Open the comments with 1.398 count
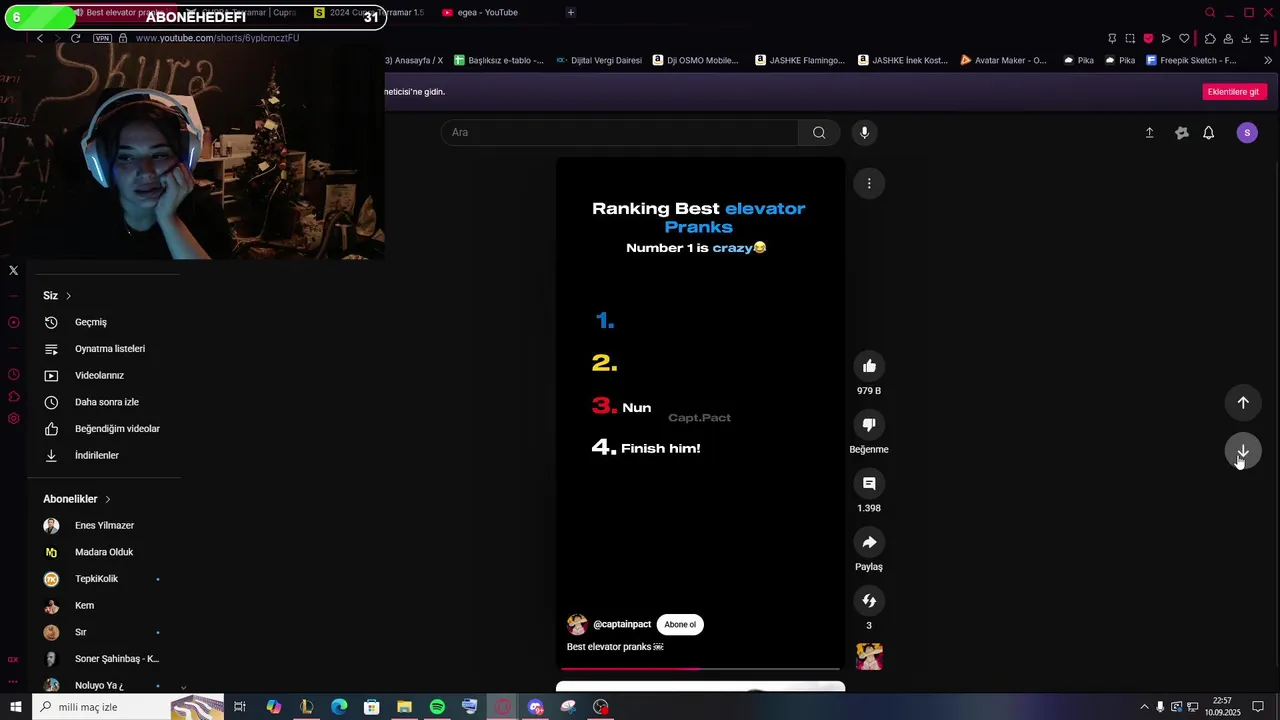Screen dimensions: 1280x720 869,484
